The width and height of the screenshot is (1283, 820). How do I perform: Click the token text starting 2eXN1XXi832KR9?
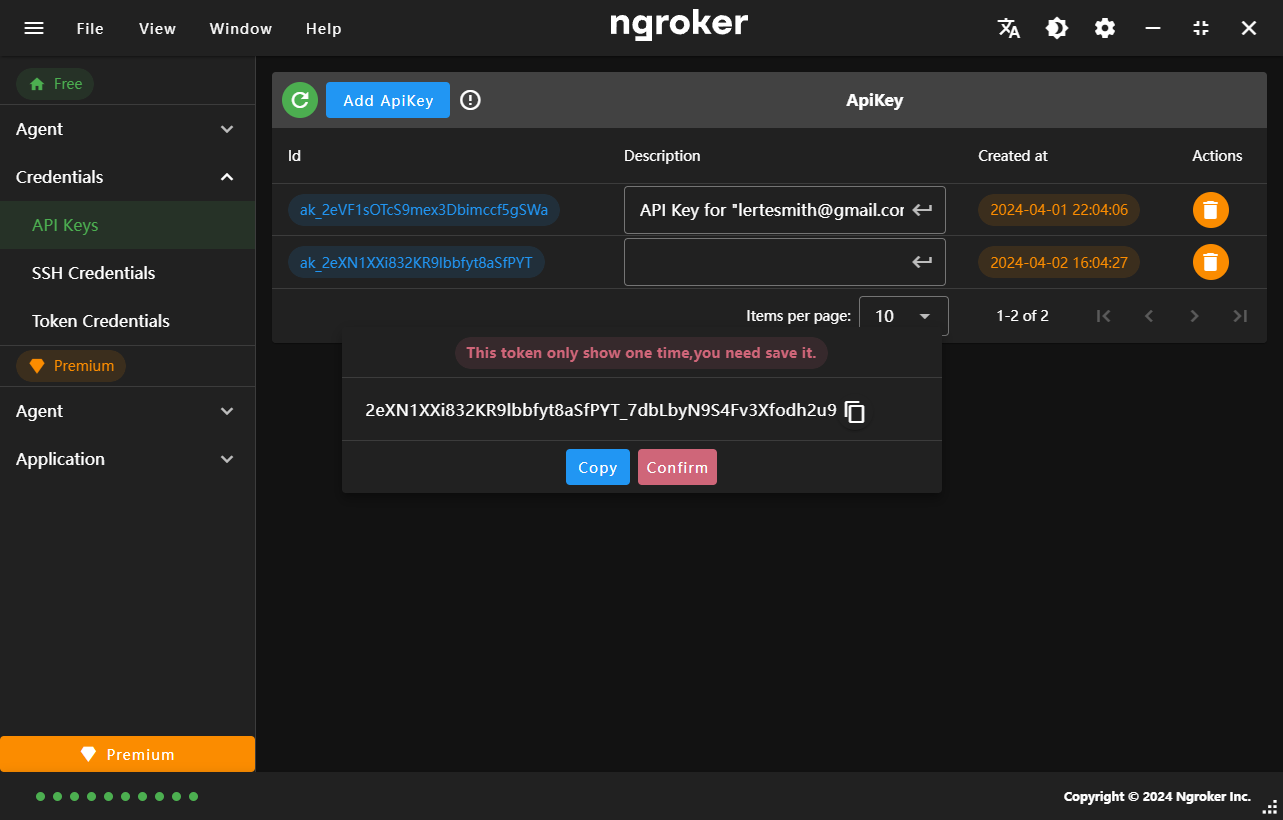click(601, 410)
